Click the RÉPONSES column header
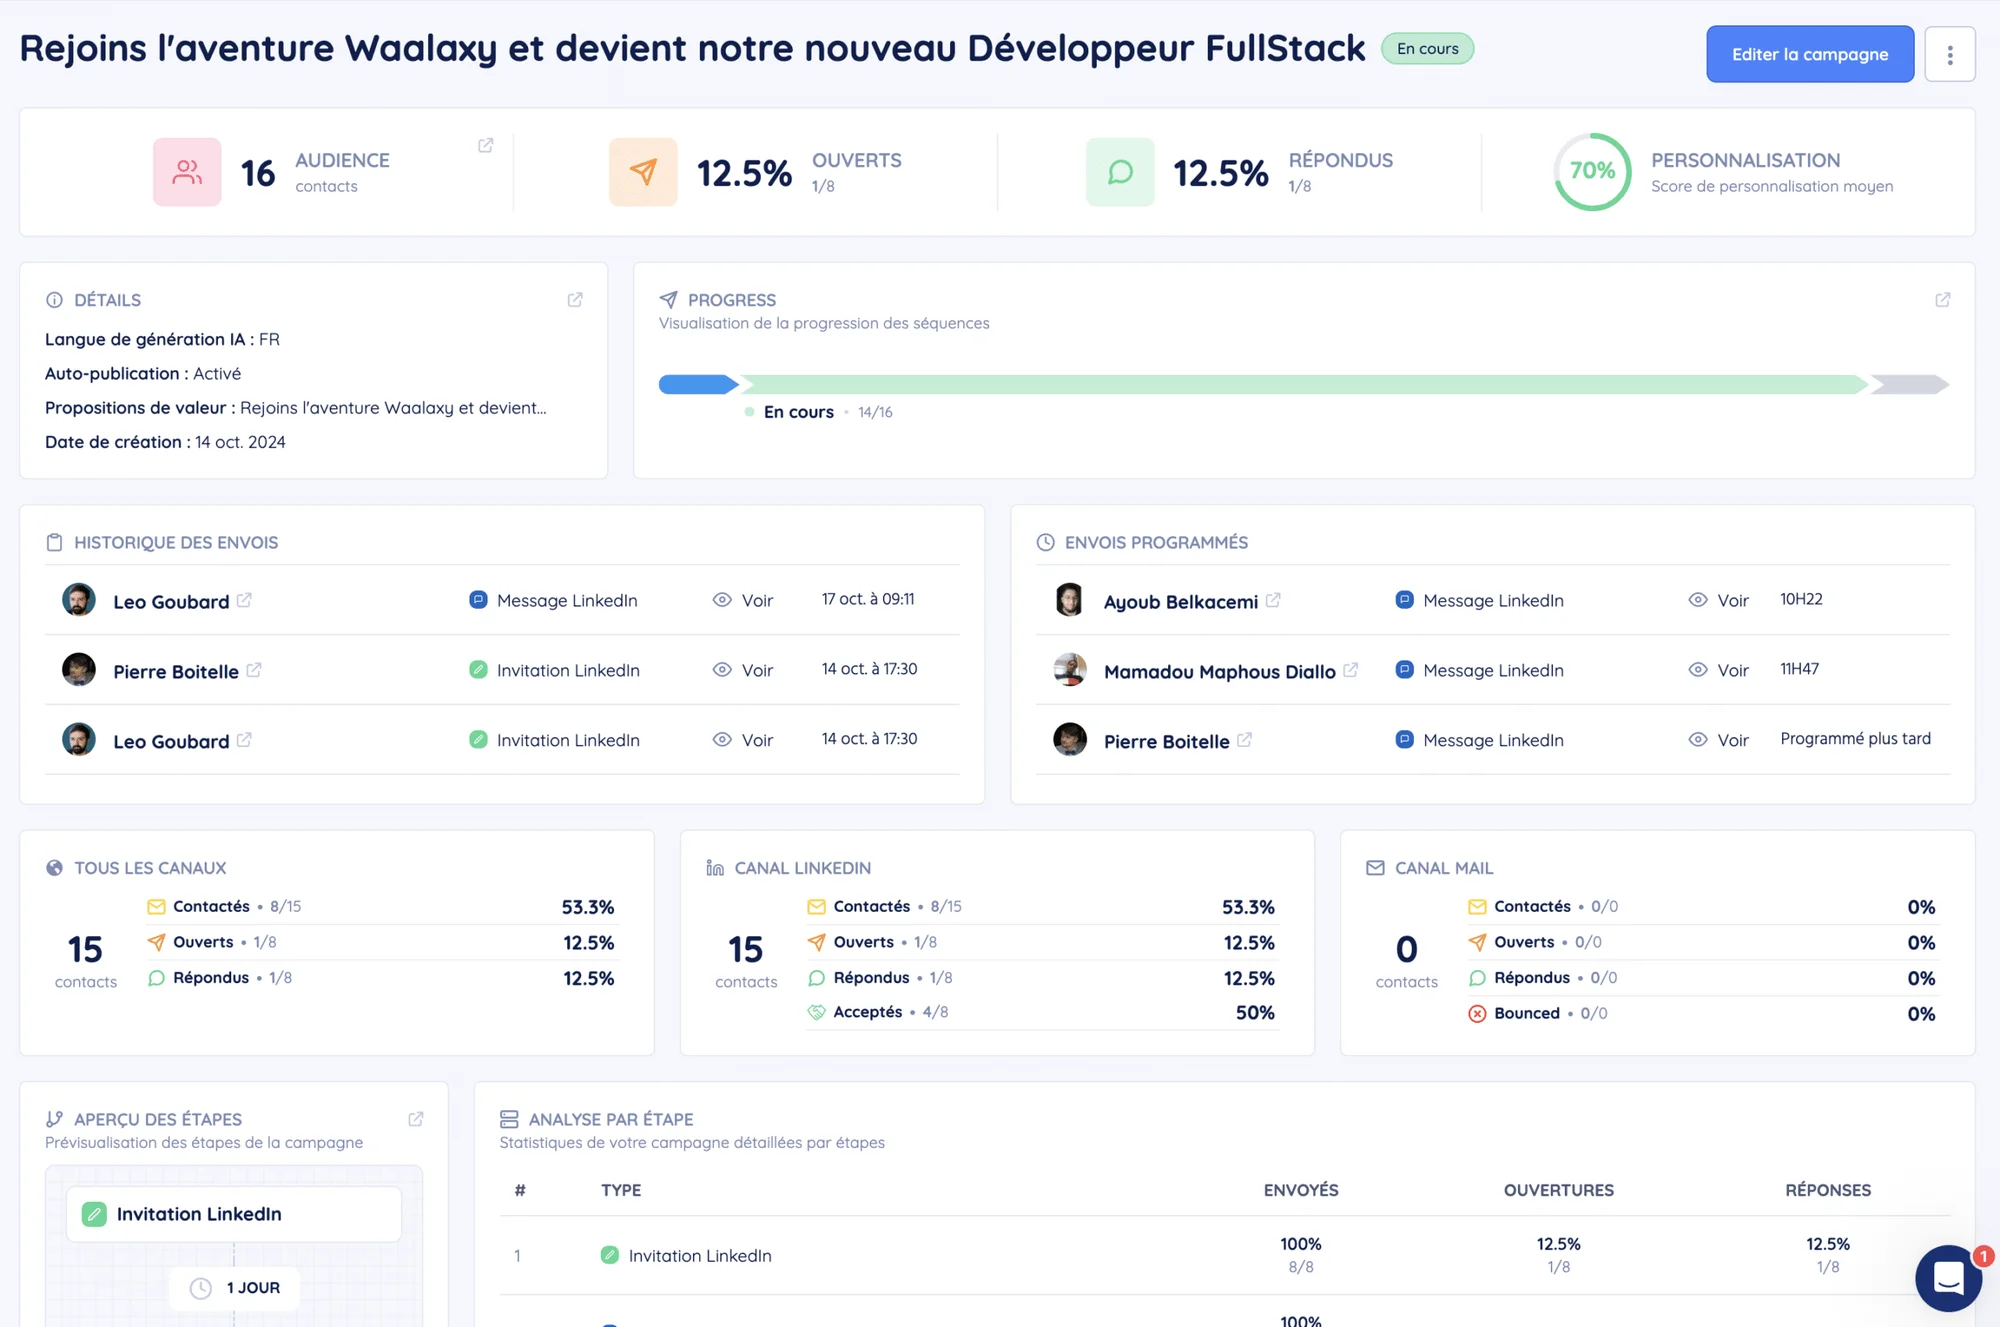The width and height of the screenshot is (2000, 1327). 1828,1190
